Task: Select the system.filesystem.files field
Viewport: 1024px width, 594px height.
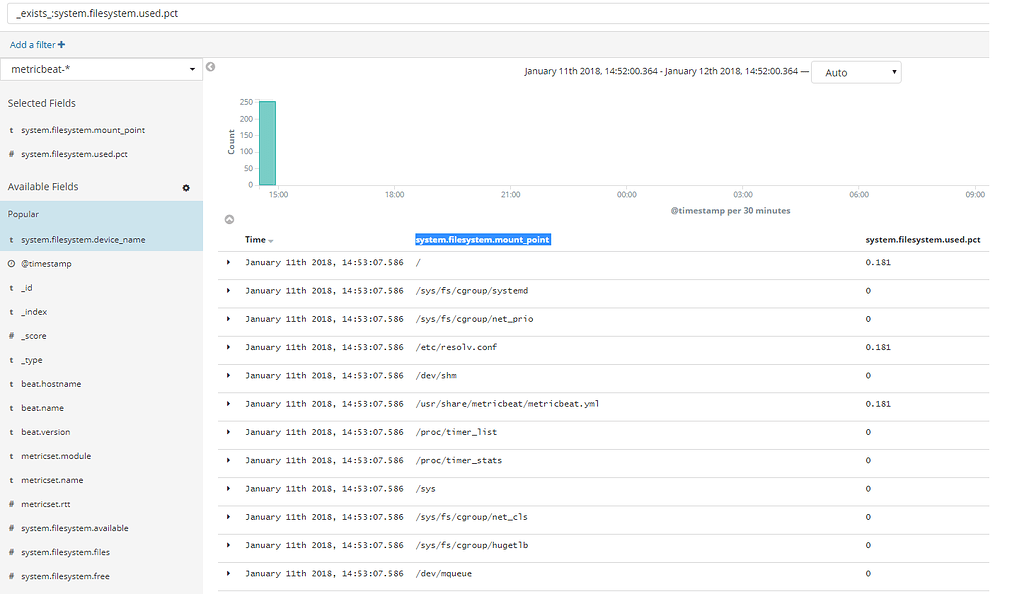Action: pos(65,552)
